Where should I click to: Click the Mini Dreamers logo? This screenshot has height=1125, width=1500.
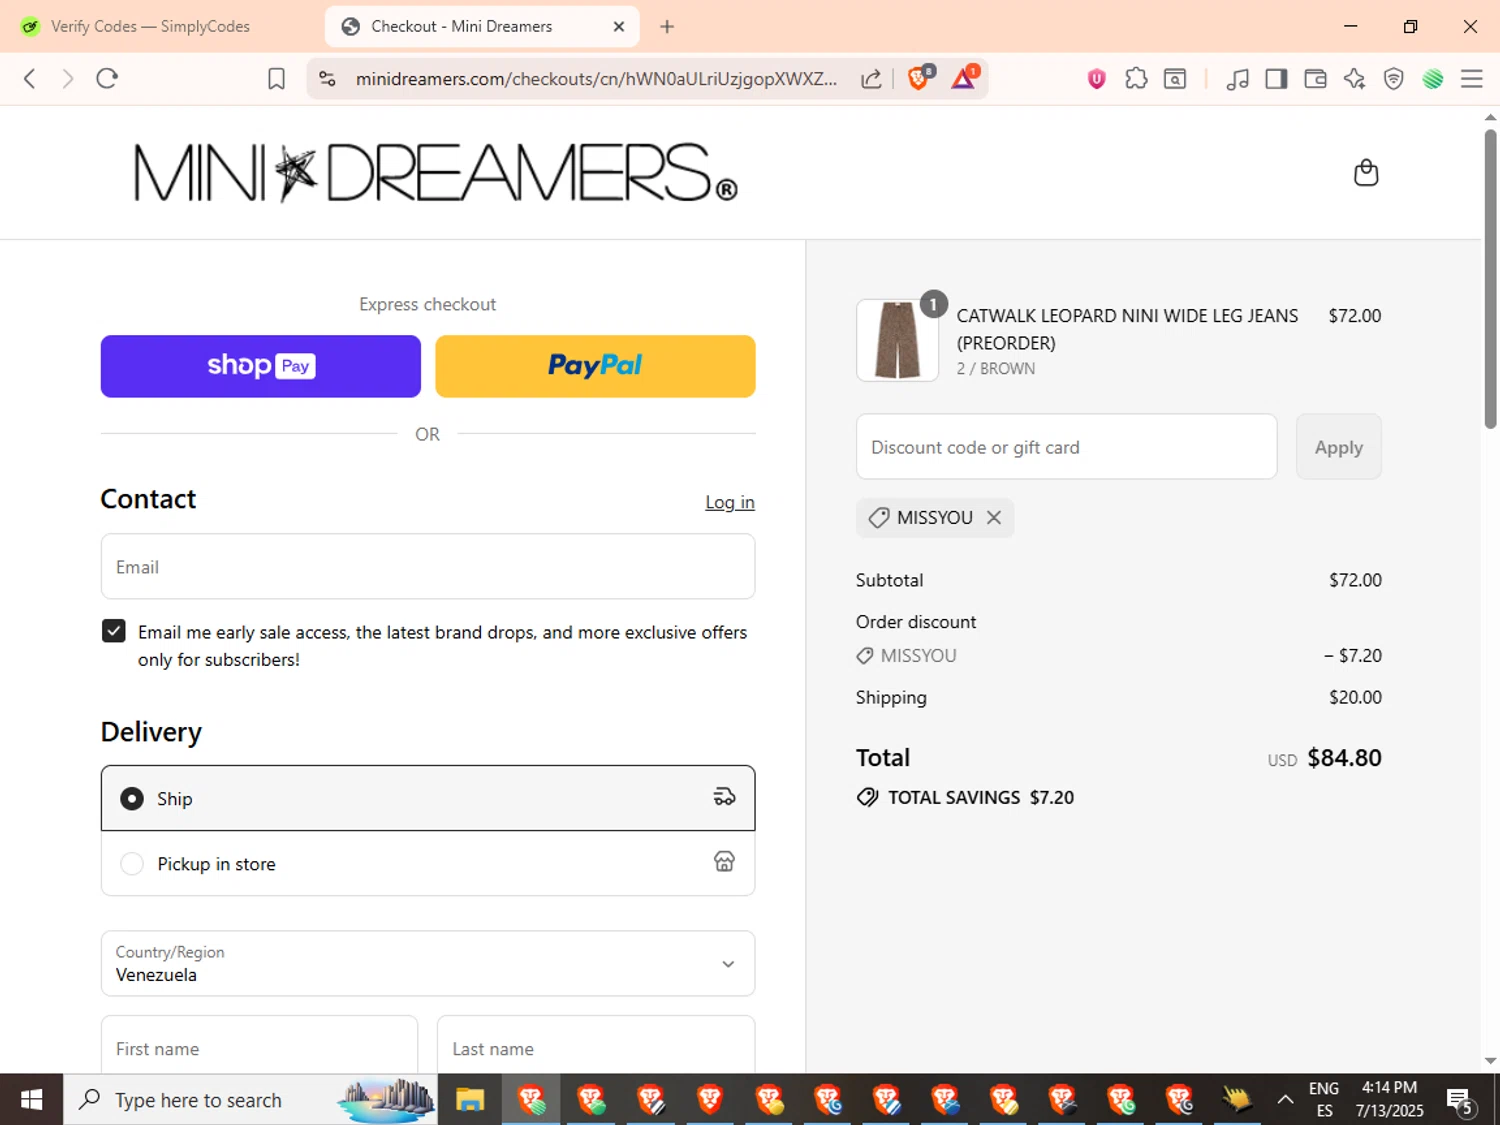click(436, 173)
